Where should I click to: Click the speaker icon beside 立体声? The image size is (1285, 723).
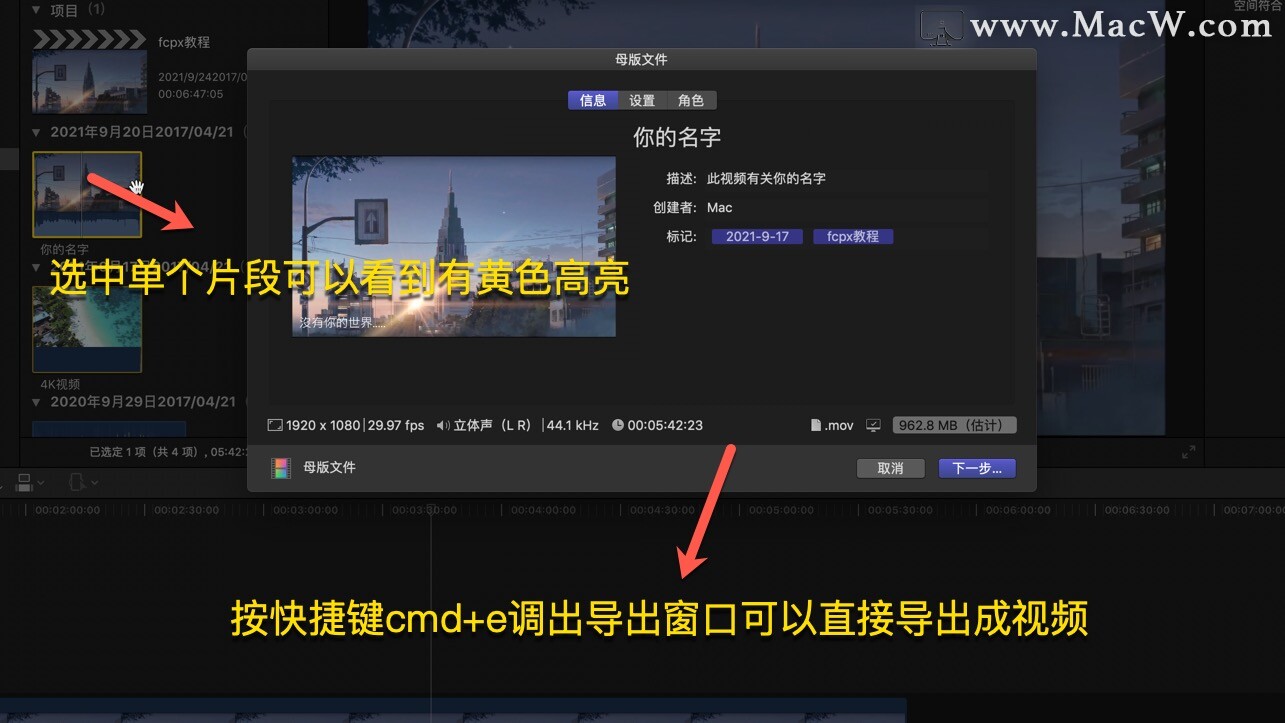[x=443, y=425]
